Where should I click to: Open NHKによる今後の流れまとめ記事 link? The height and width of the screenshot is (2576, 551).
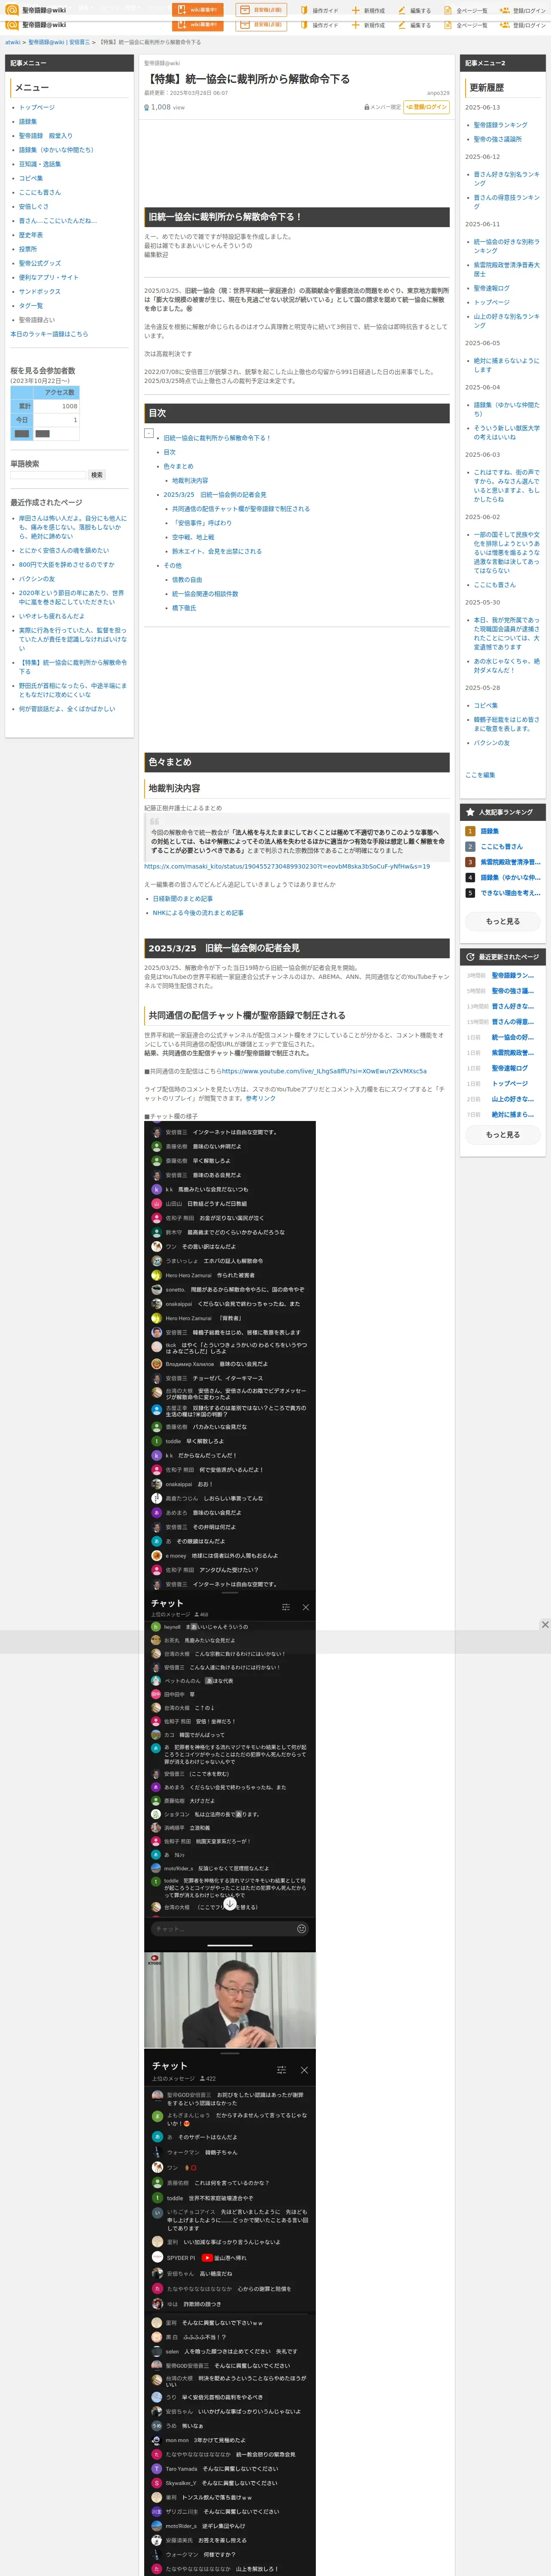(x=198, y=913)
